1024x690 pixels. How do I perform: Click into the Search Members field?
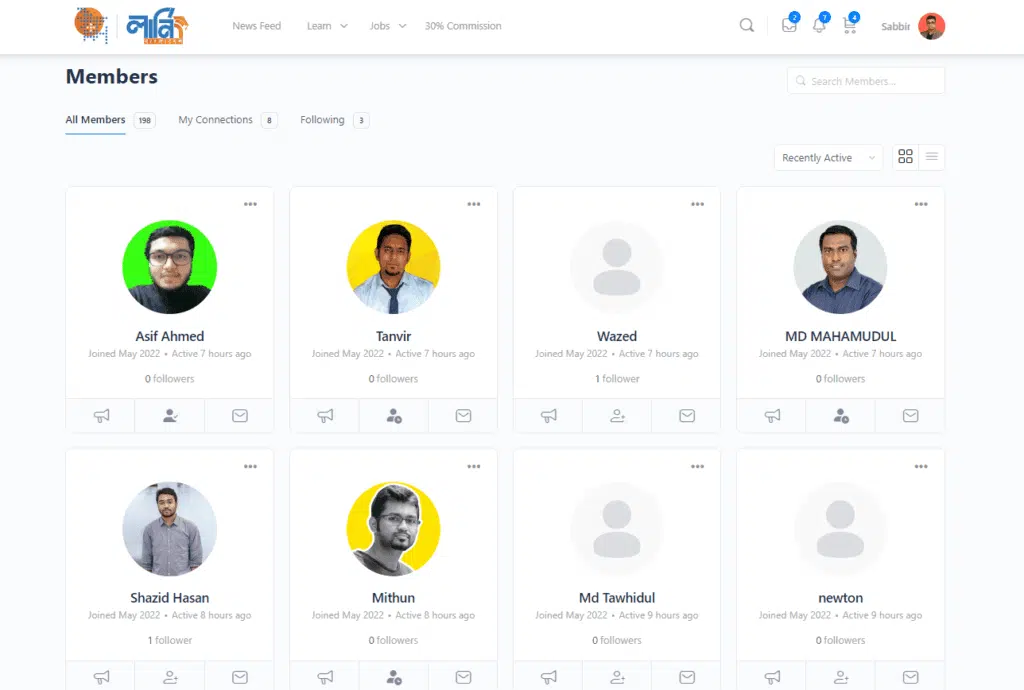[x=866, y=81]
